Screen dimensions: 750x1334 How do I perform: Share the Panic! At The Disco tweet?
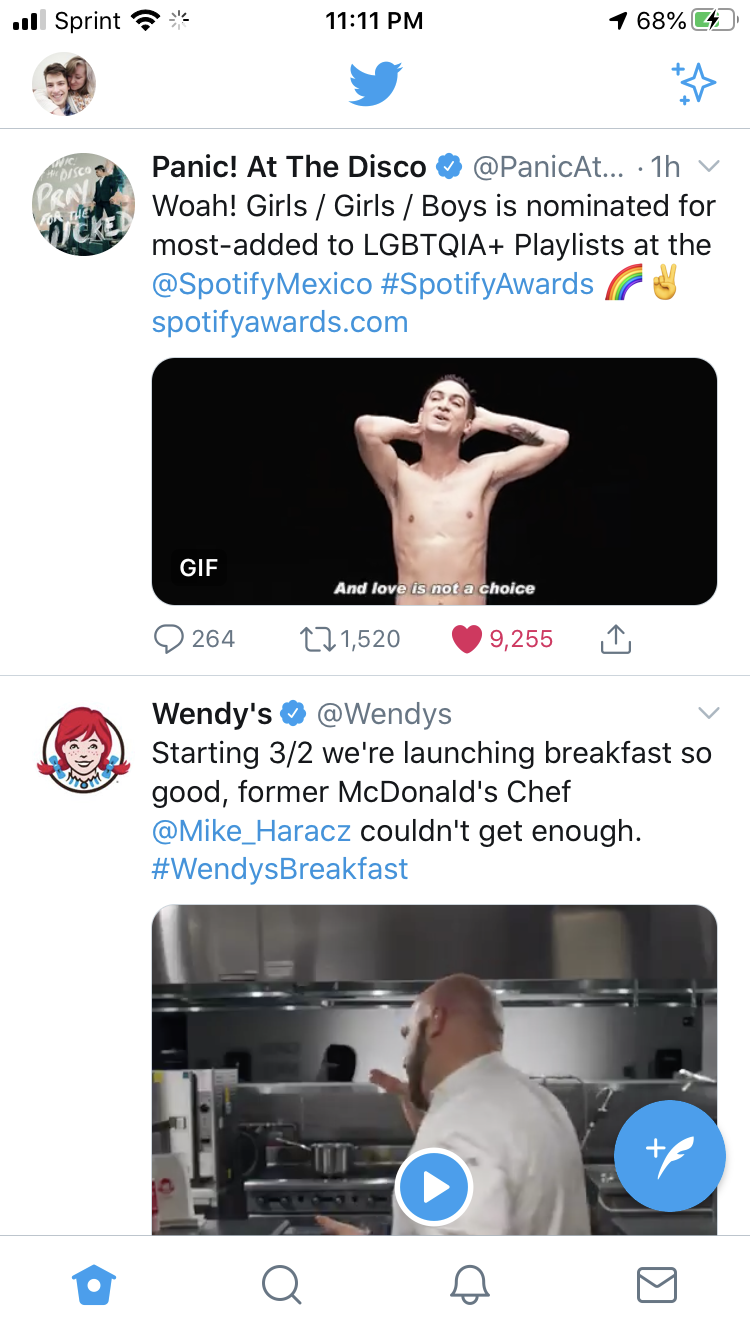(x=616, y=639)
